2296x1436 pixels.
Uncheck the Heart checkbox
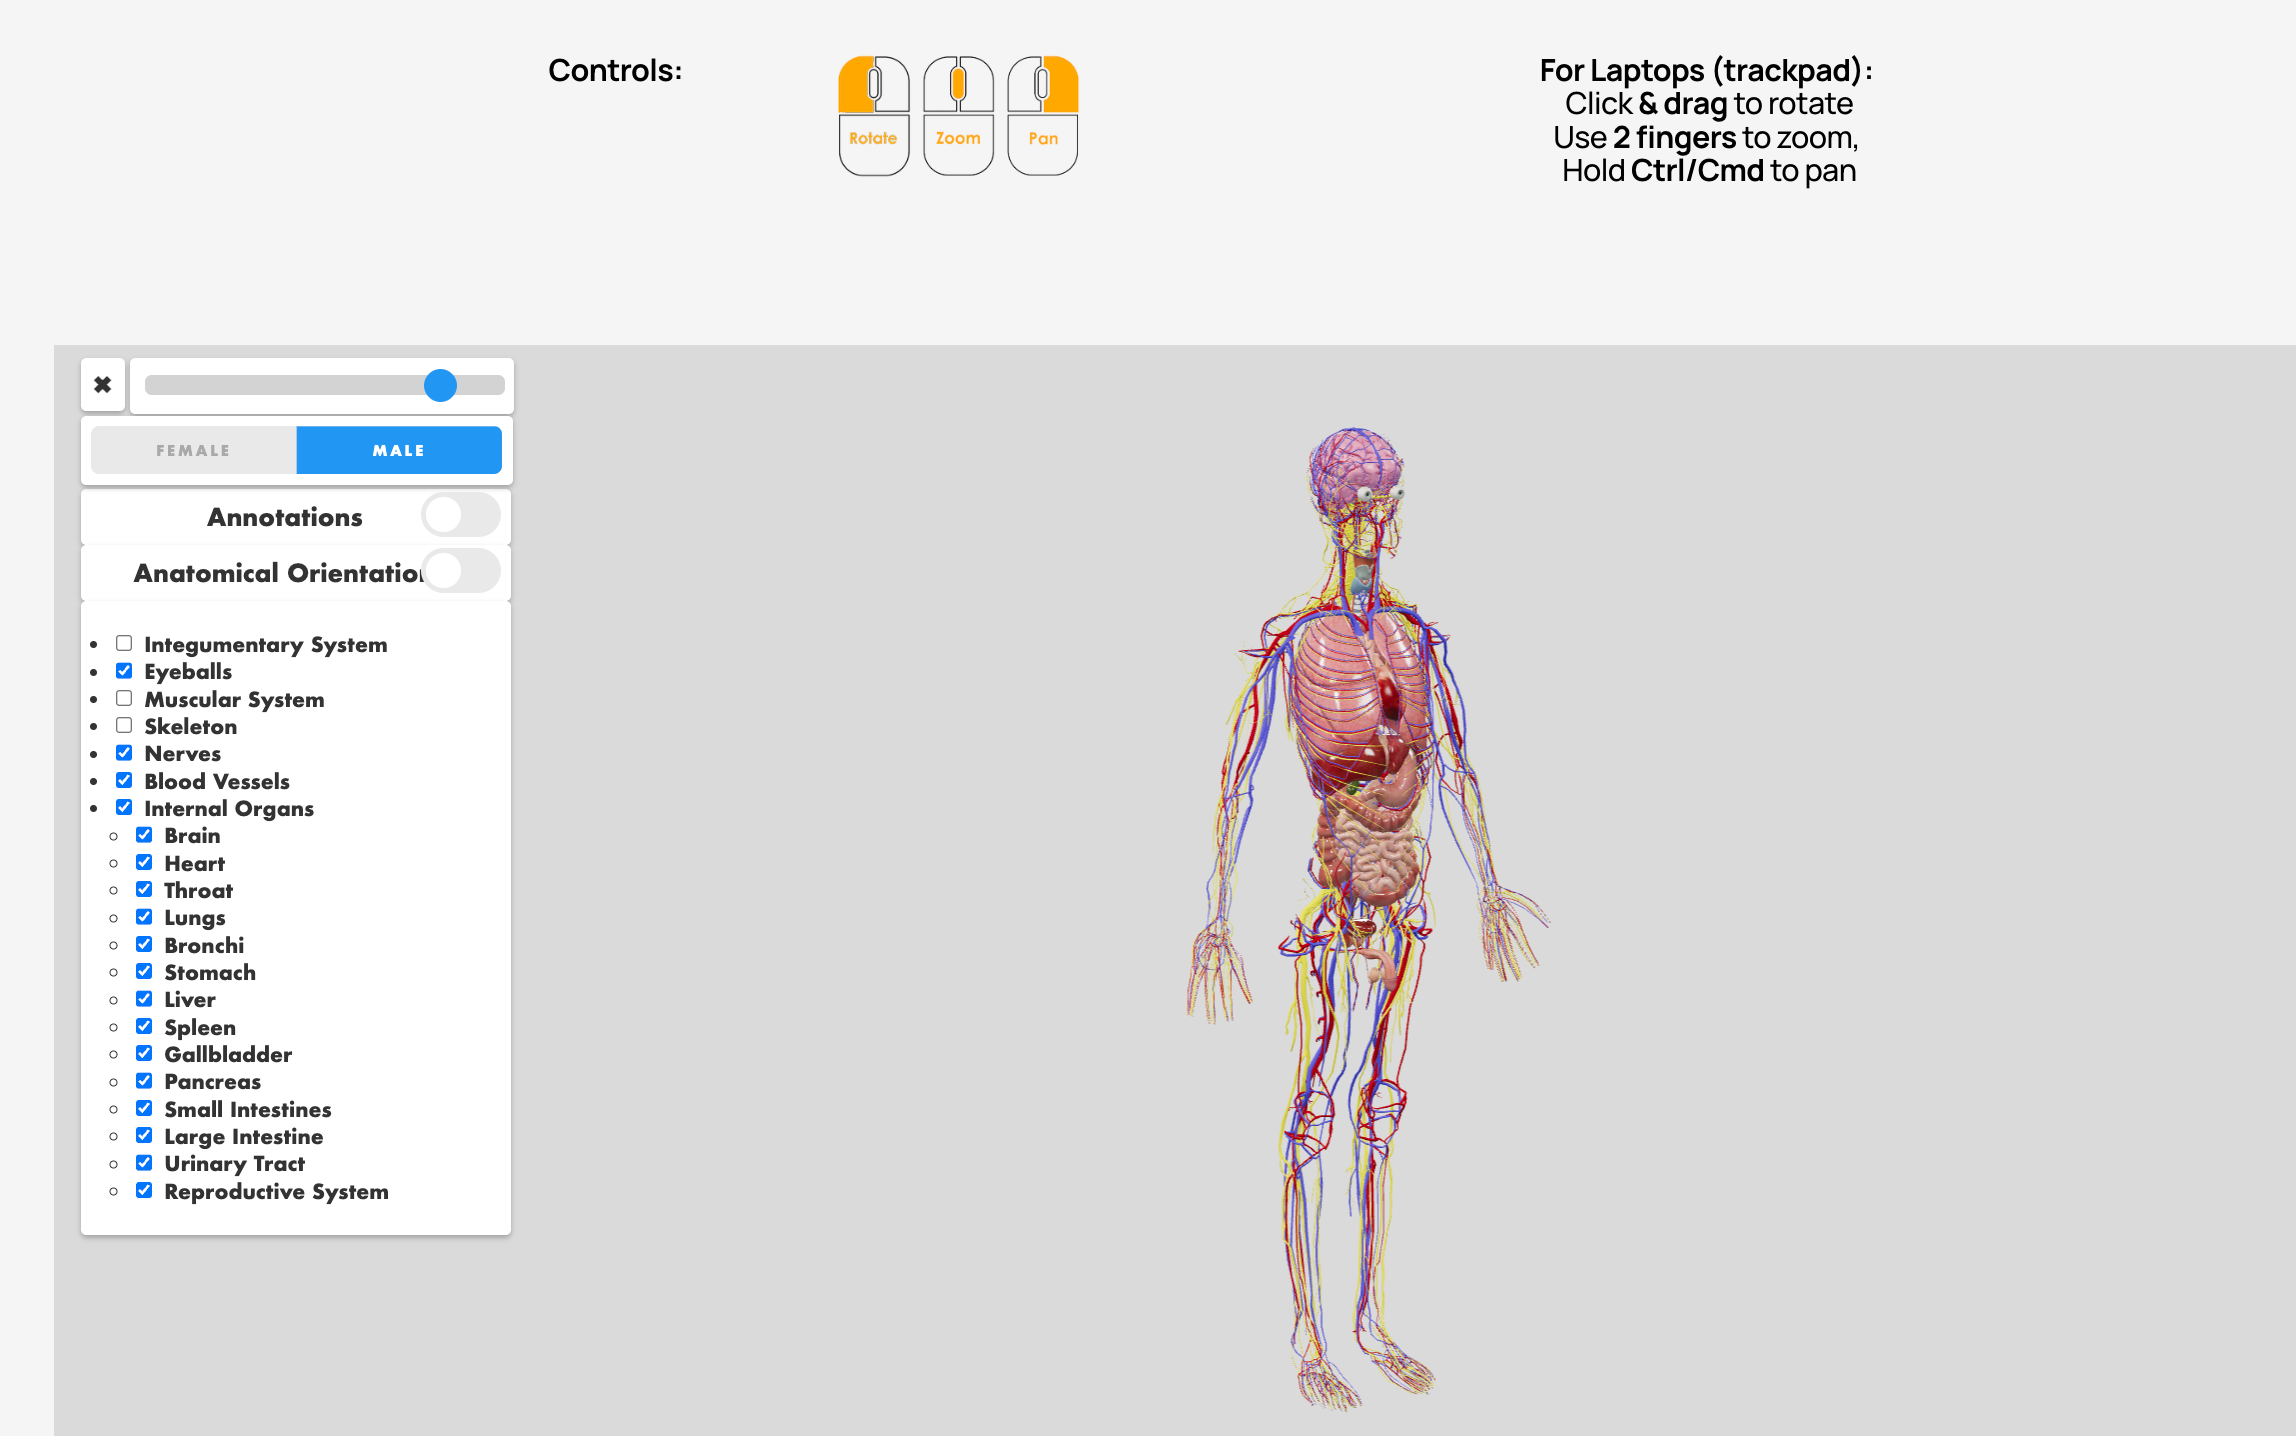[144, 862]
